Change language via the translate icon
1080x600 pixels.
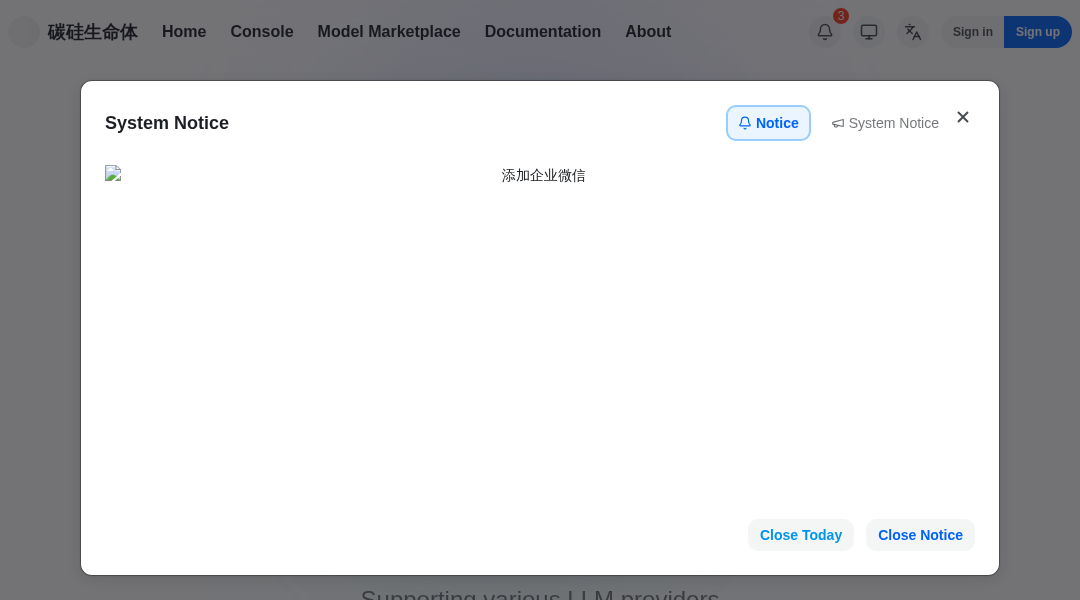(x=913, y=32)
